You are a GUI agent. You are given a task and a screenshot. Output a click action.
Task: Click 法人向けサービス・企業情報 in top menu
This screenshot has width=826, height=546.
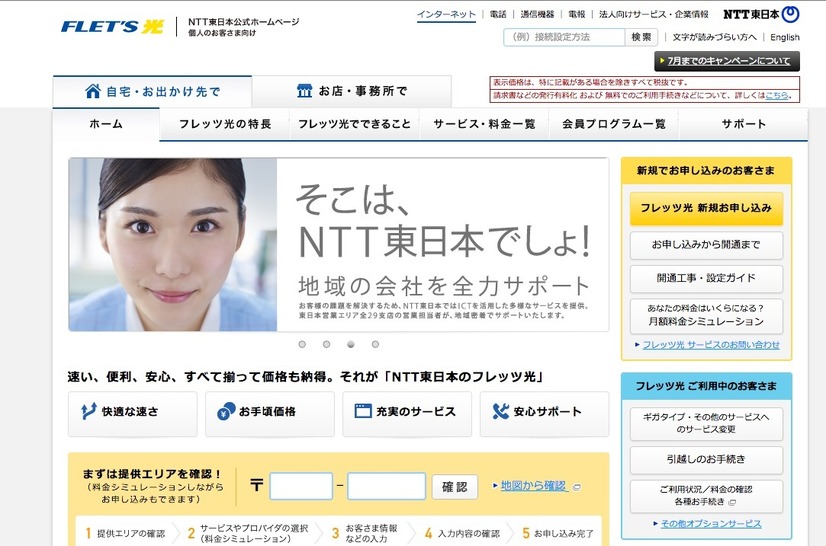tap(654, 15)
